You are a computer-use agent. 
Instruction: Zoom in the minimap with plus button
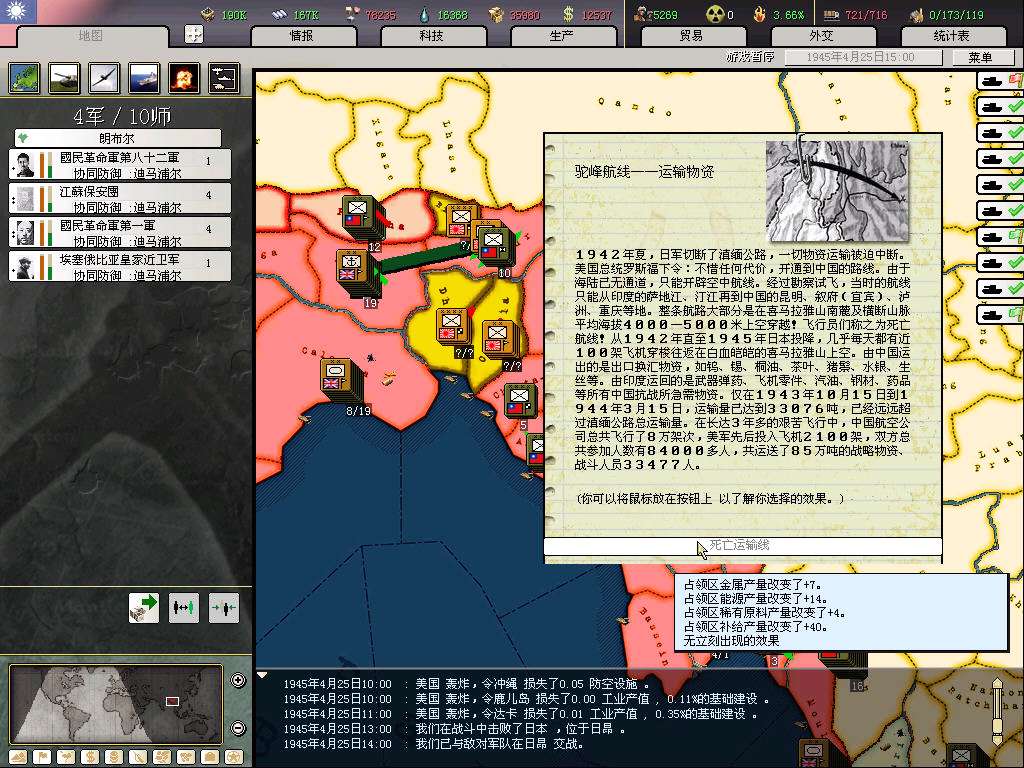pyautogui.click(x=238, y=681)
